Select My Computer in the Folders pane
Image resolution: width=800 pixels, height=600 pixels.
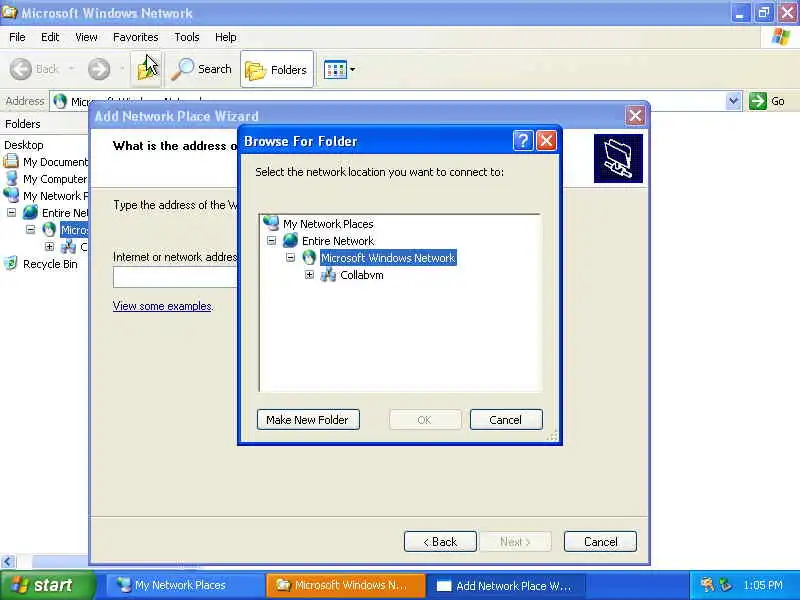(x=55, y=179)
